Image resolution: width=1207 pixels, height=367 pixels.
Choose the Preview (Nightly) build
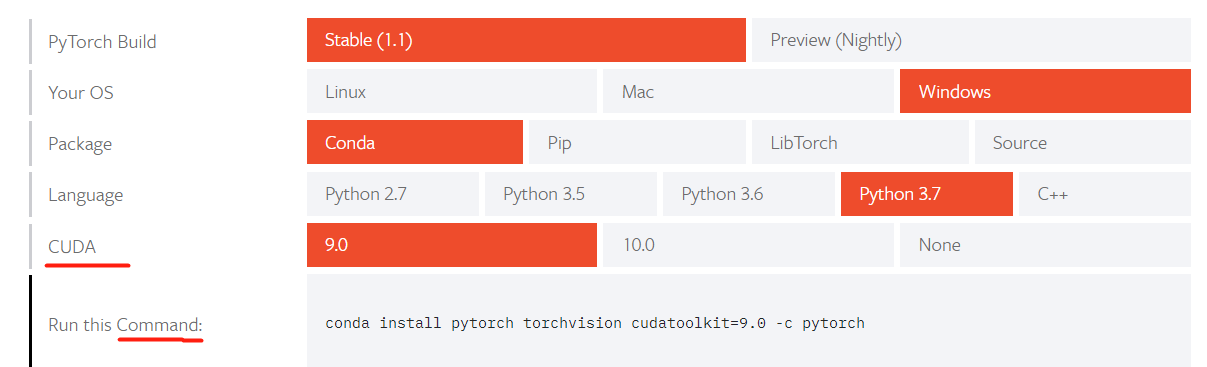tap(971, 40)
